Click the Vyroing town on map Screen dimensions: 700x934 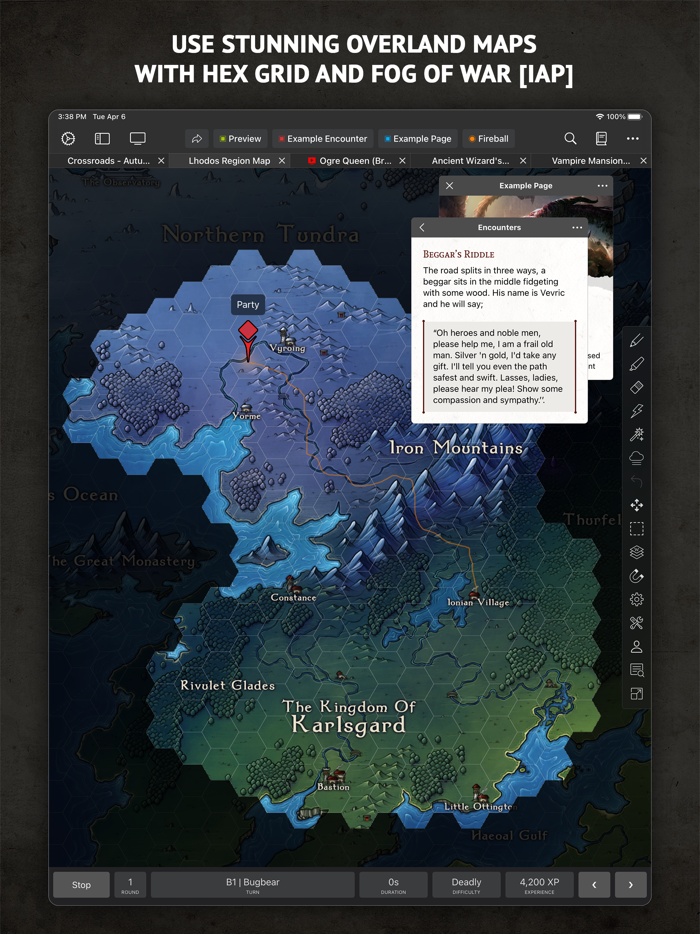[x=287, y=340]
